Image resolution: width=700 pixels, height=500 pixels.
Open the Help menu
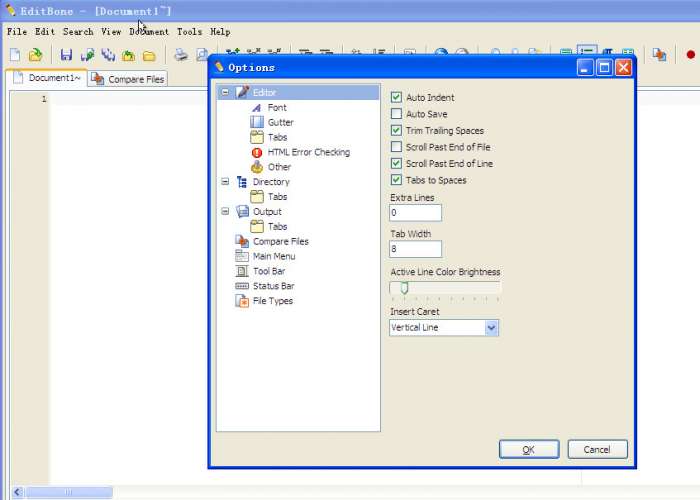click(x=220, y=32)
